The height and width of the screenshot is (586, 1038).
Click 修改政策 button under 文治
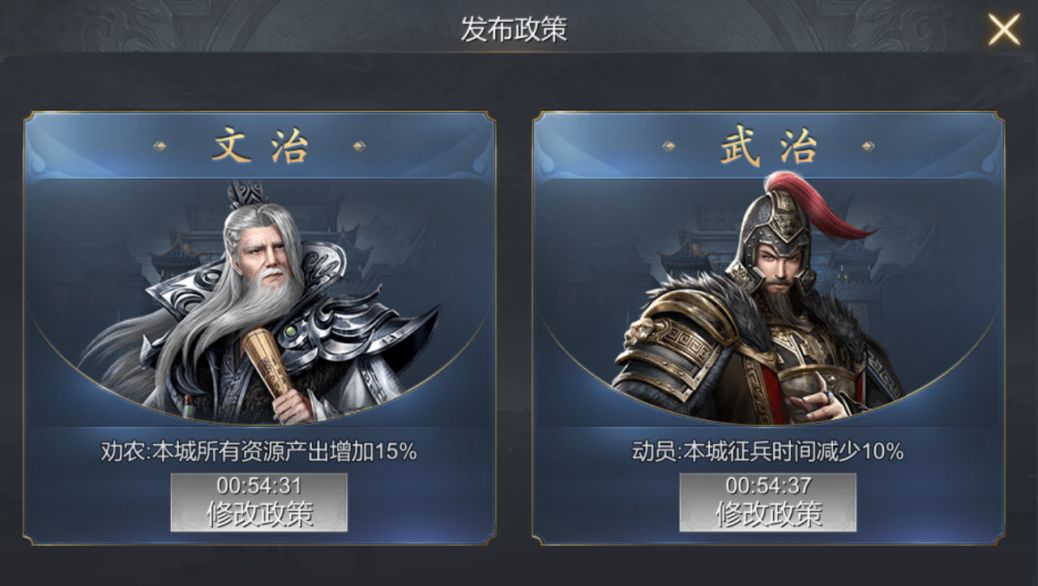pos(259,503)
